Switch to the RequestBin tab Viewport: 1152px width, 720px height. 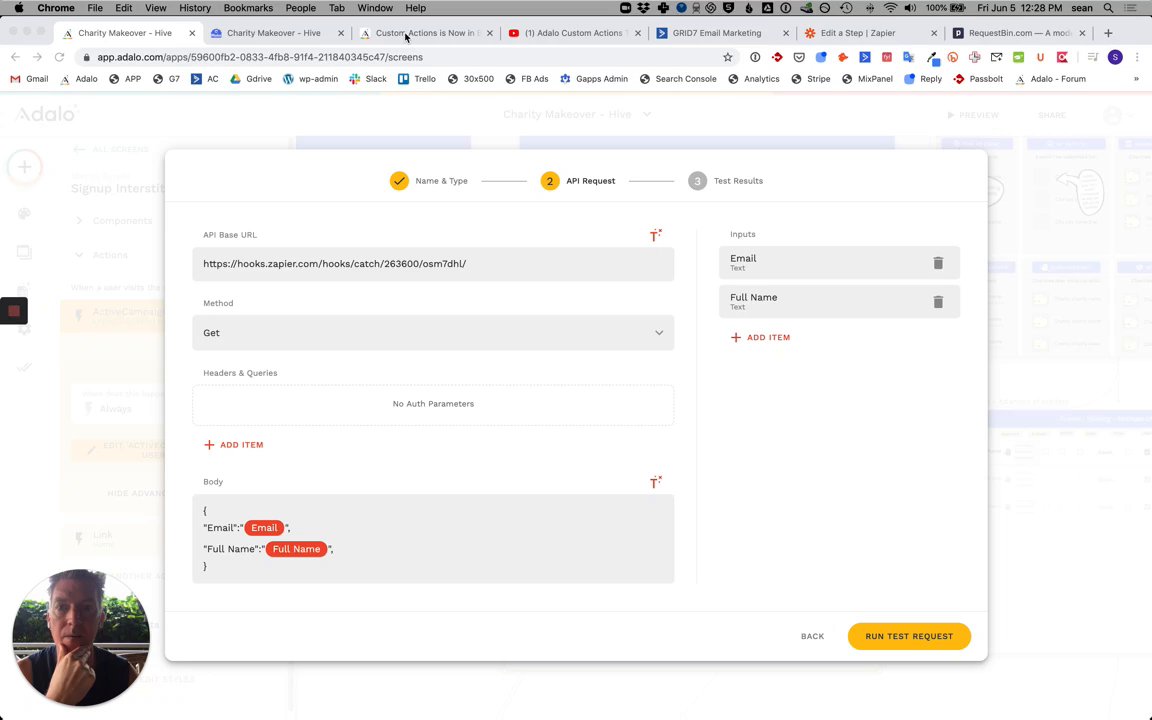(x=1018, y=33)
